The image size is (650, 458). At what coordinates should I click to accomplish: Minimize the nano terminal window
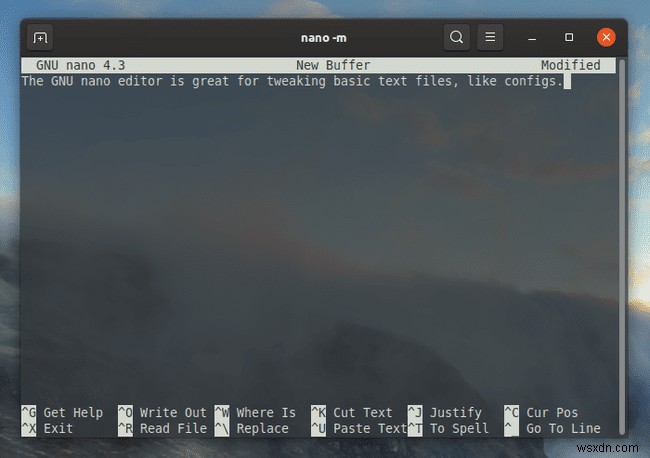click(x=532, y=38)
